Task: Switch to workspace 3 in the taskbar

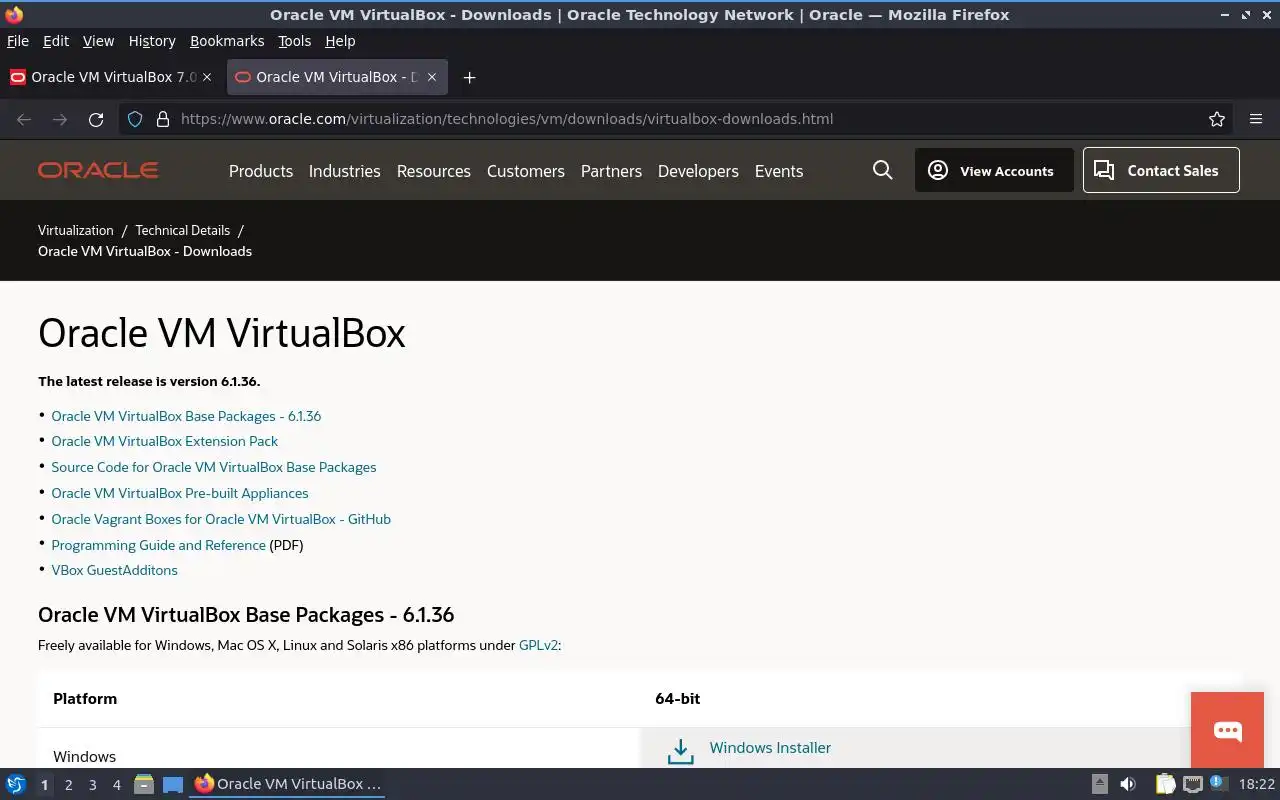Action: [x=92, y=785]
